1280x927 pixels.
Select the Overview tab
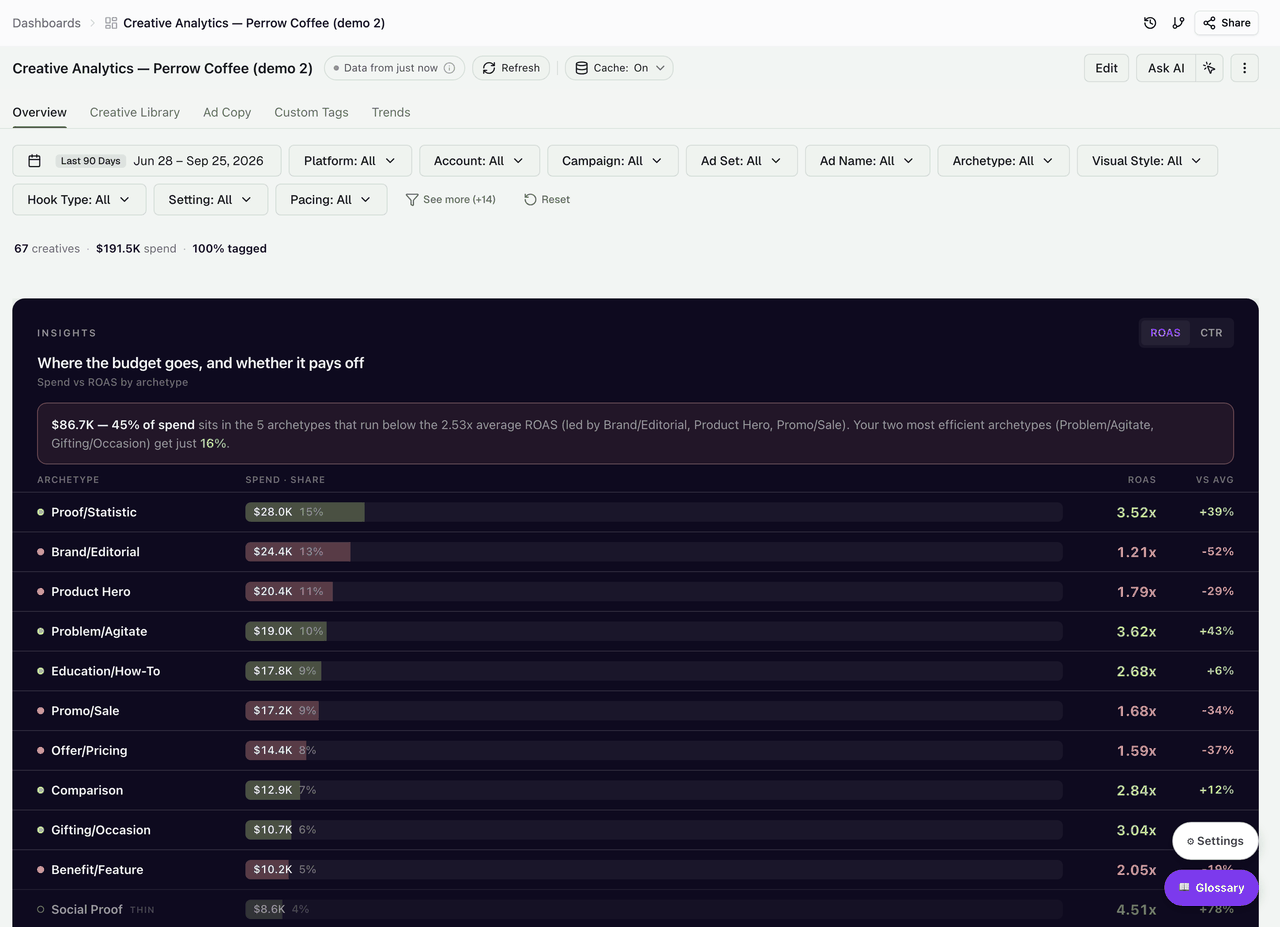coord(40,112)
